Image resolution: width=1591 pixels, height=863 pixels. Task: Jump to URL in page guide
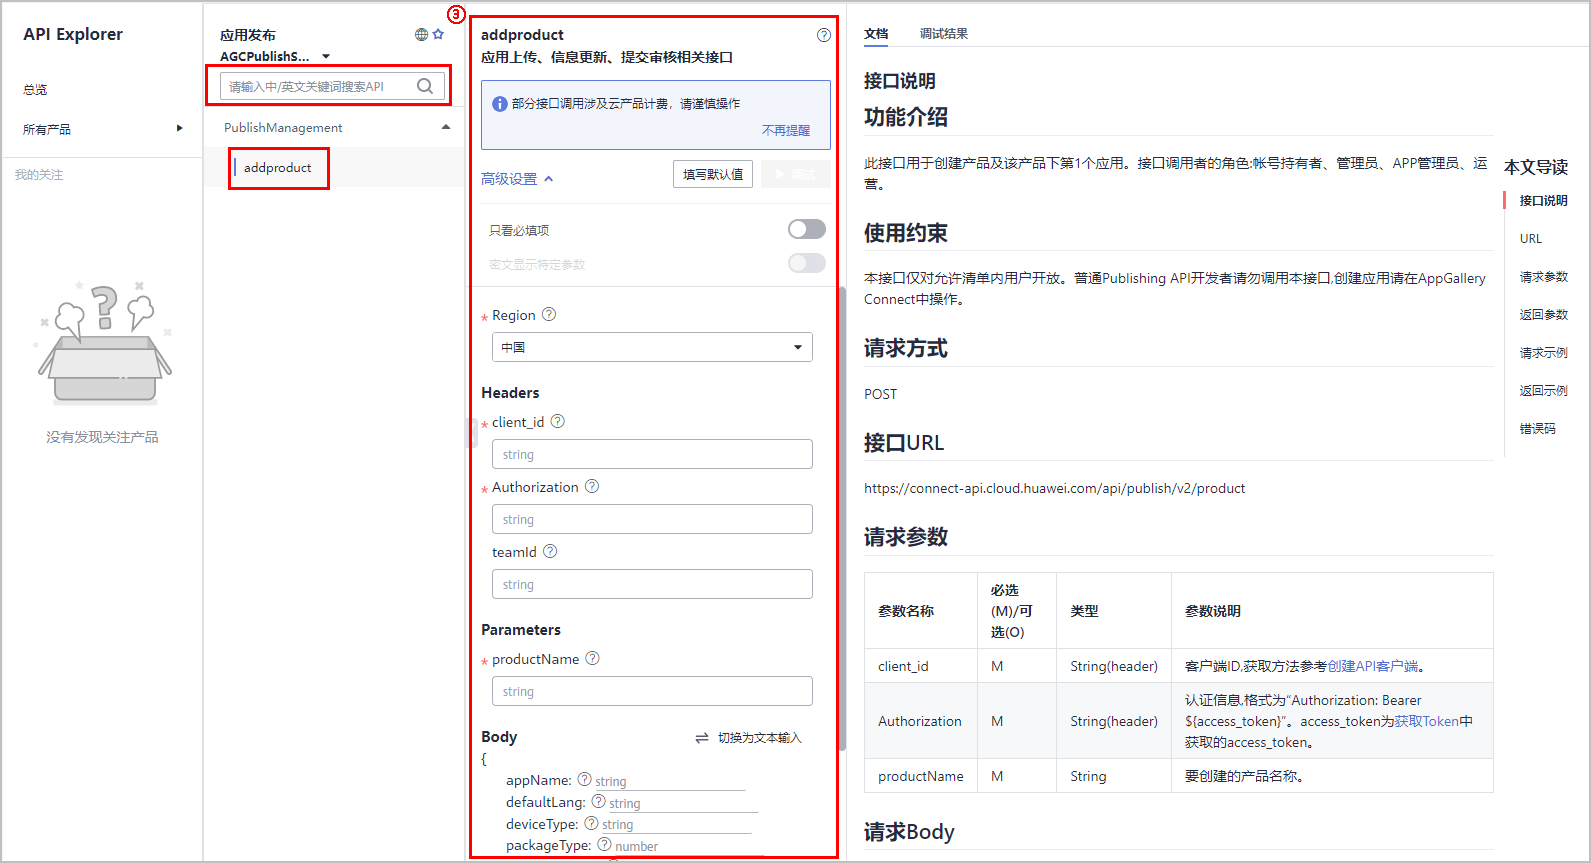coord(1531,238)
